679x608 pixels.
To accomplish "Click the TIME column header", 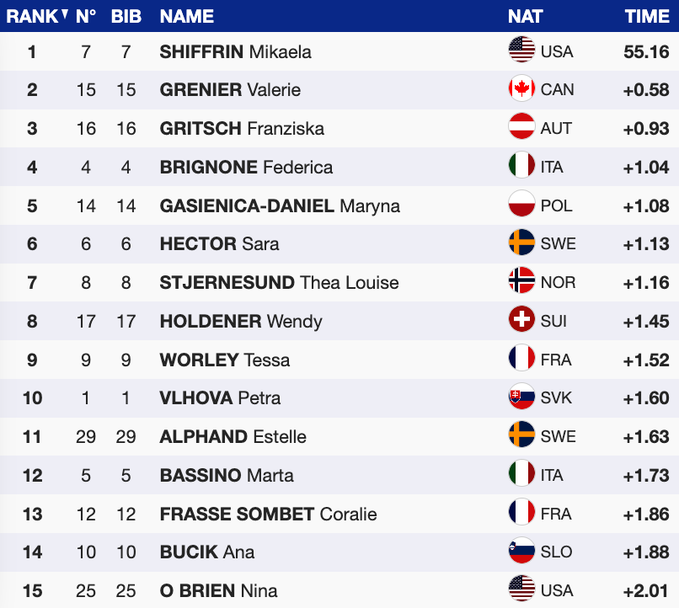I will click(646, 16).
